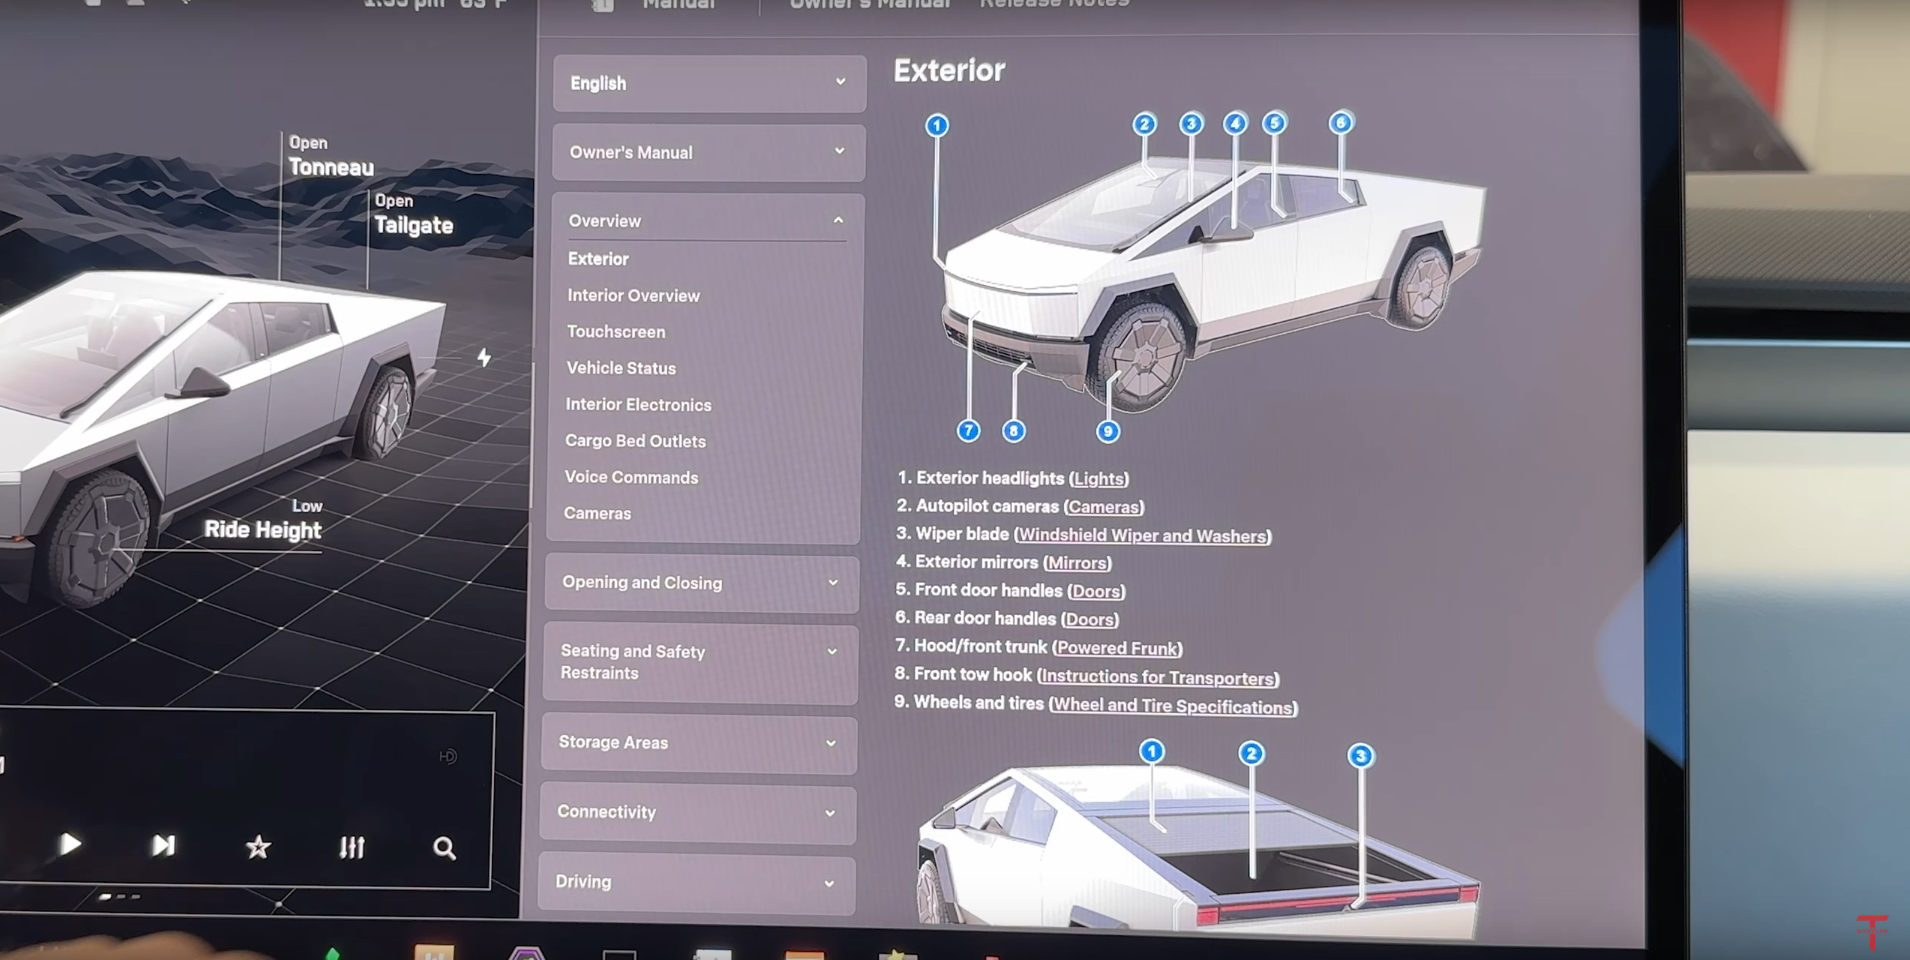Collapse the Overview section
1910x960 pixels.
[x=707, y=220]
